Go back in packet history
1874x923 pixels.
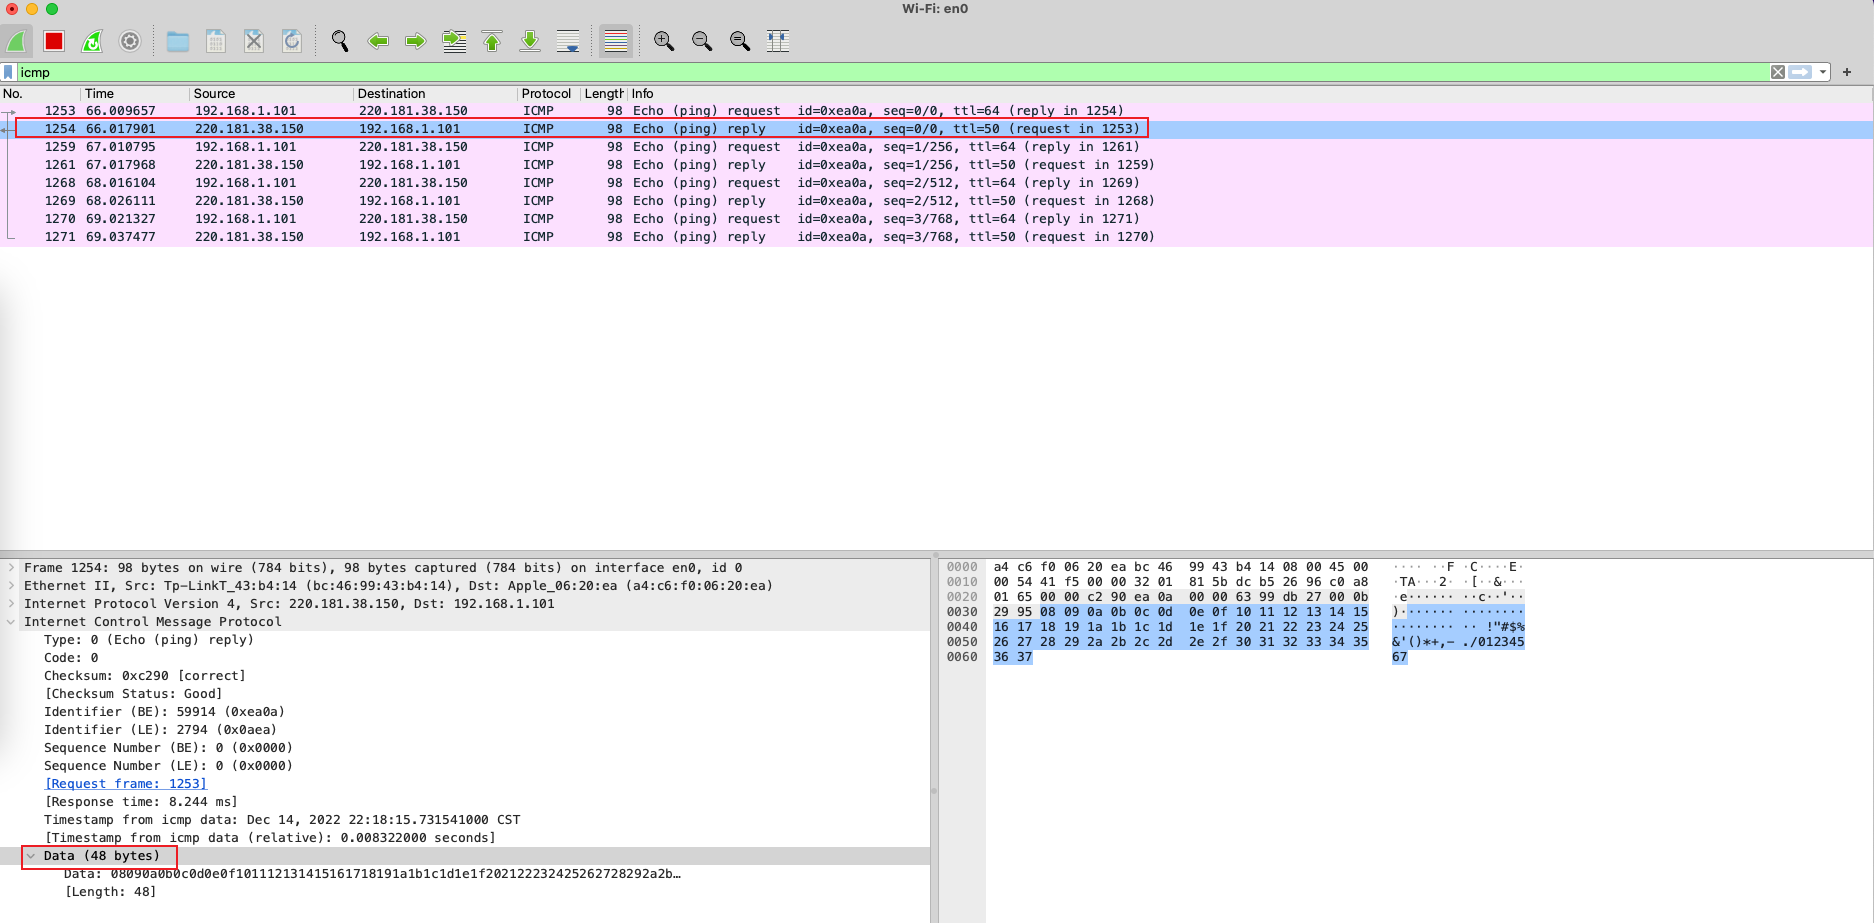378,41
